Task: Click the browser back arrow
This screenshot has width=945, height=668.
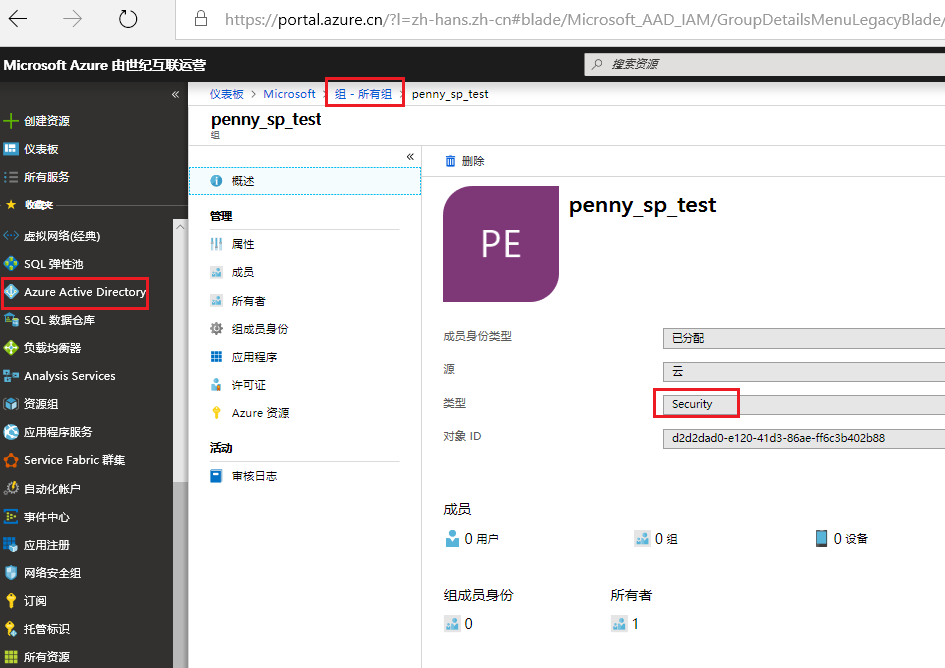Action: tap(18, 19)
